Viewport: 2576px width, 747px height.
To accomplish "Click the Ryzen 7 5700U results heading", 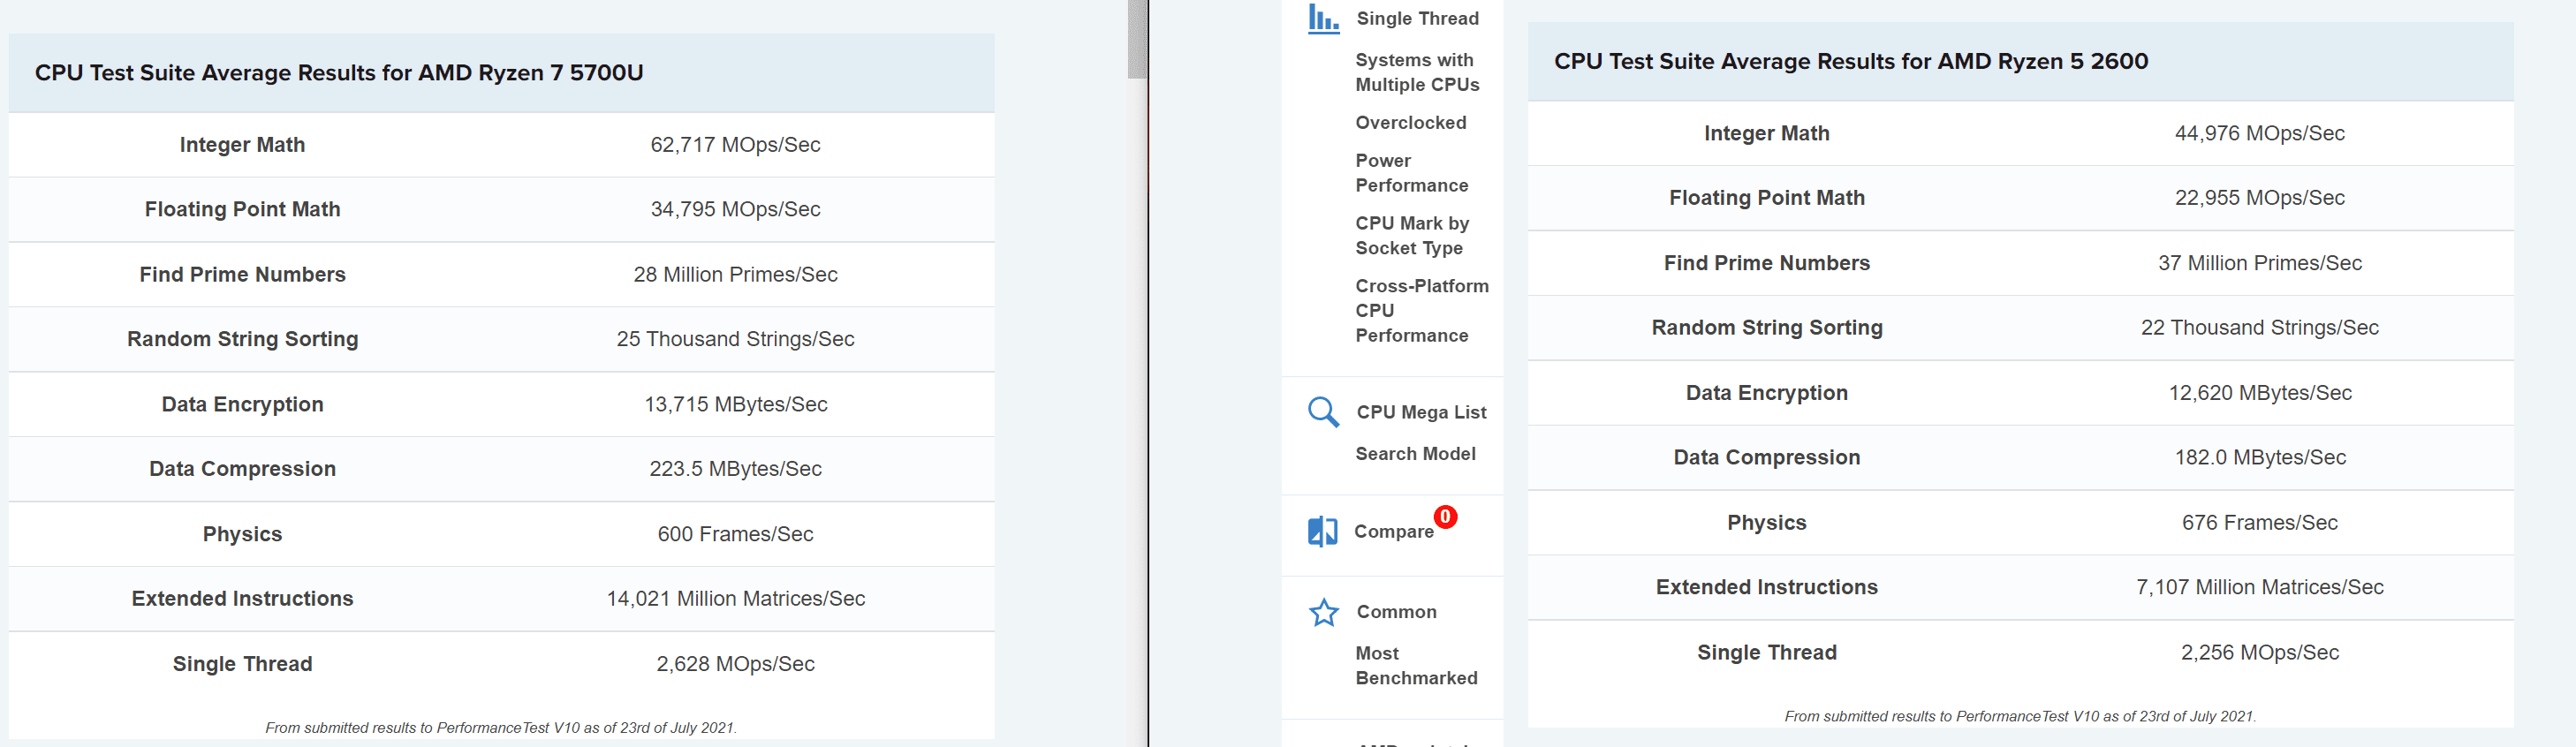I will click(x=339, y=73).
